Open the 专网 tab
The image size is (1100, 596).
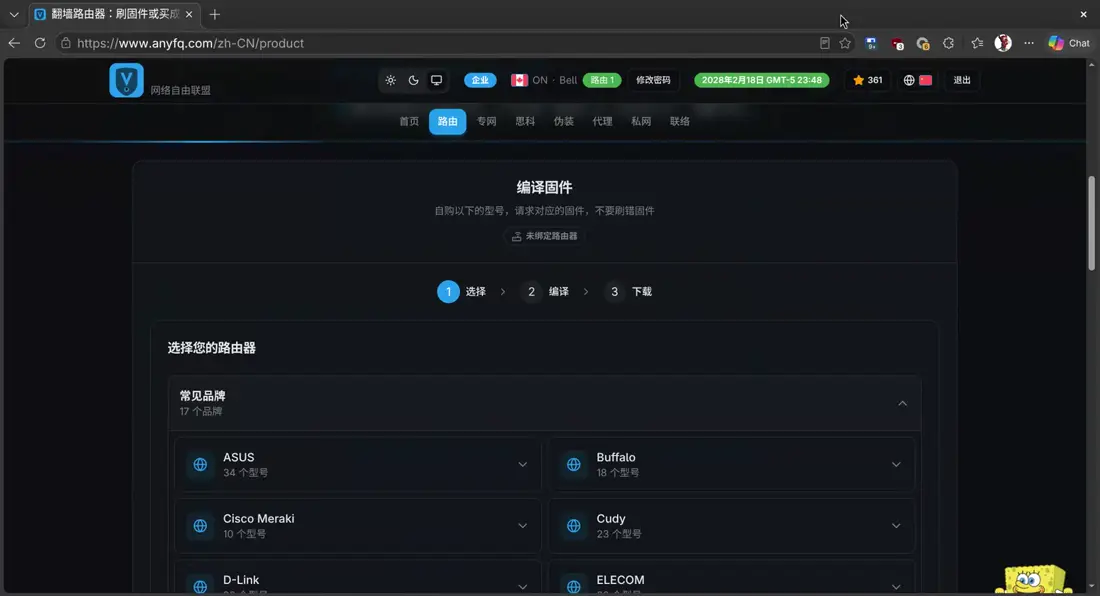486,121
